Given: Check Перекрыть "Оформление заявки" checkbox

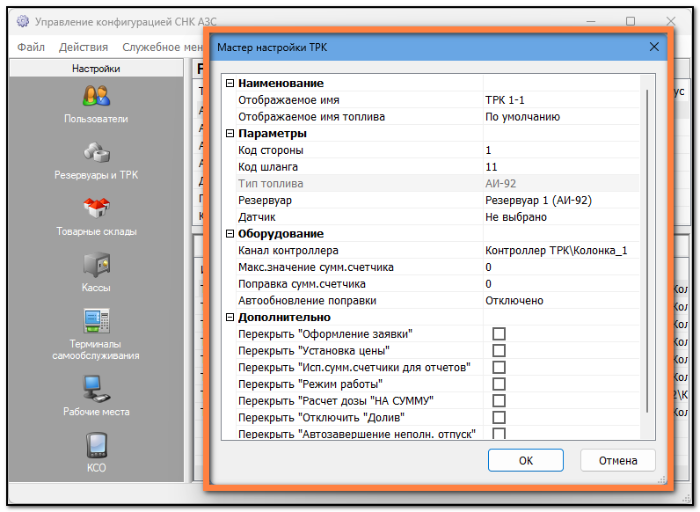Looking at the screenshot, I should (x=499, y=334).
